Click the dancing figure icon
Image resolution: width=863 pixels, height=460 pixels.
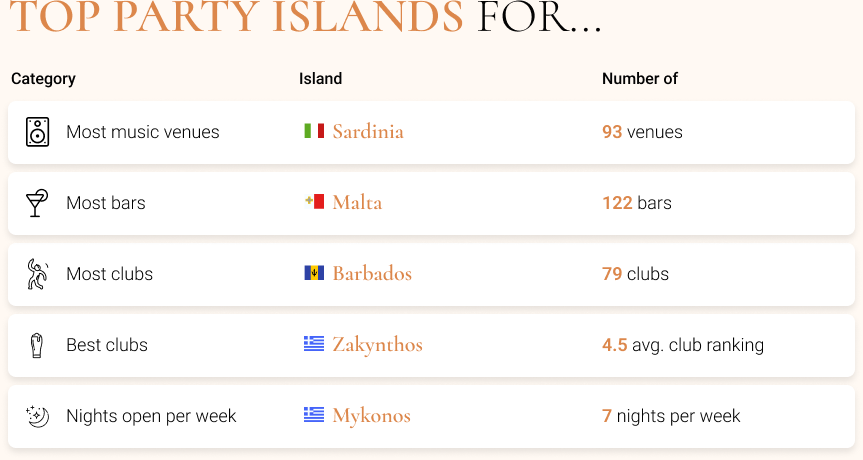click(x=37, y=274)
